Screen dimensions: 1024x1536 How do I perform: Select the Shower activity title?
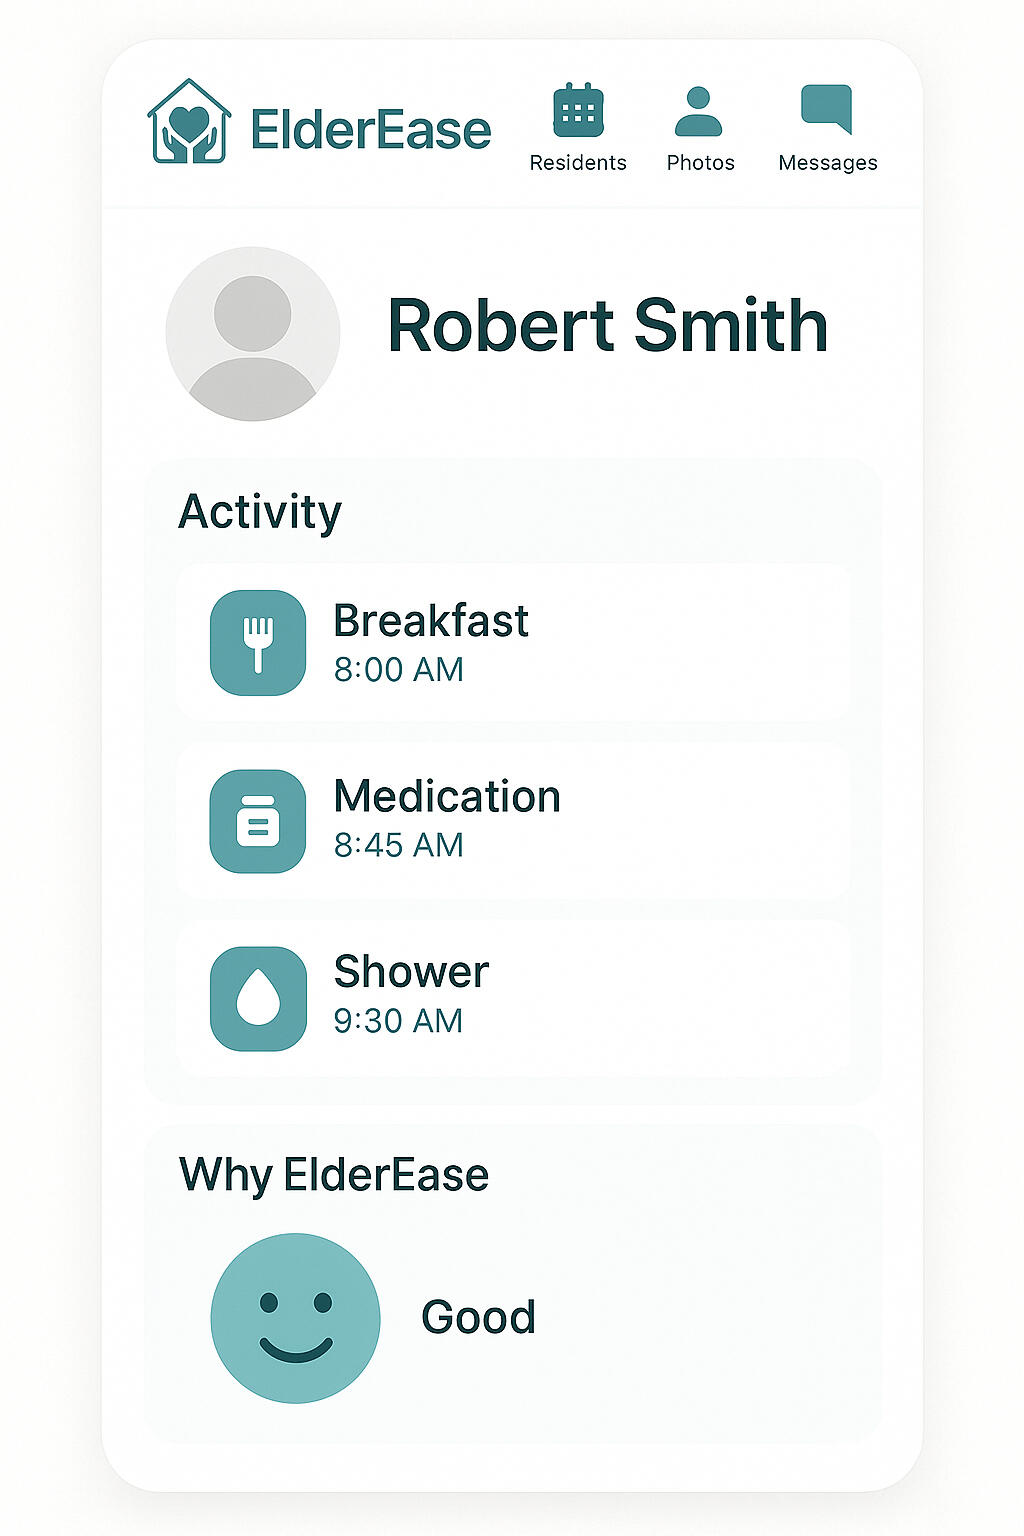point(411,972)
